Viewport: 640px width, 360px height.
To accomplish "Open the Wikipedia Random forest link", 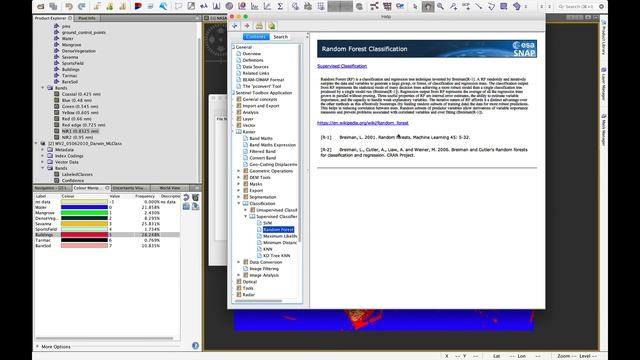I will coord(362,123).
